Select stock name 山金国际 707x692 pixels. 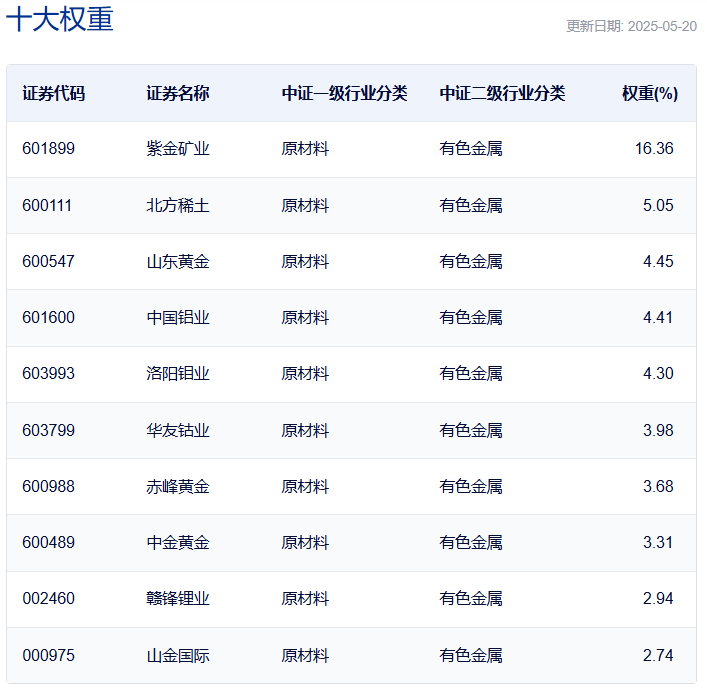[178, 655]
